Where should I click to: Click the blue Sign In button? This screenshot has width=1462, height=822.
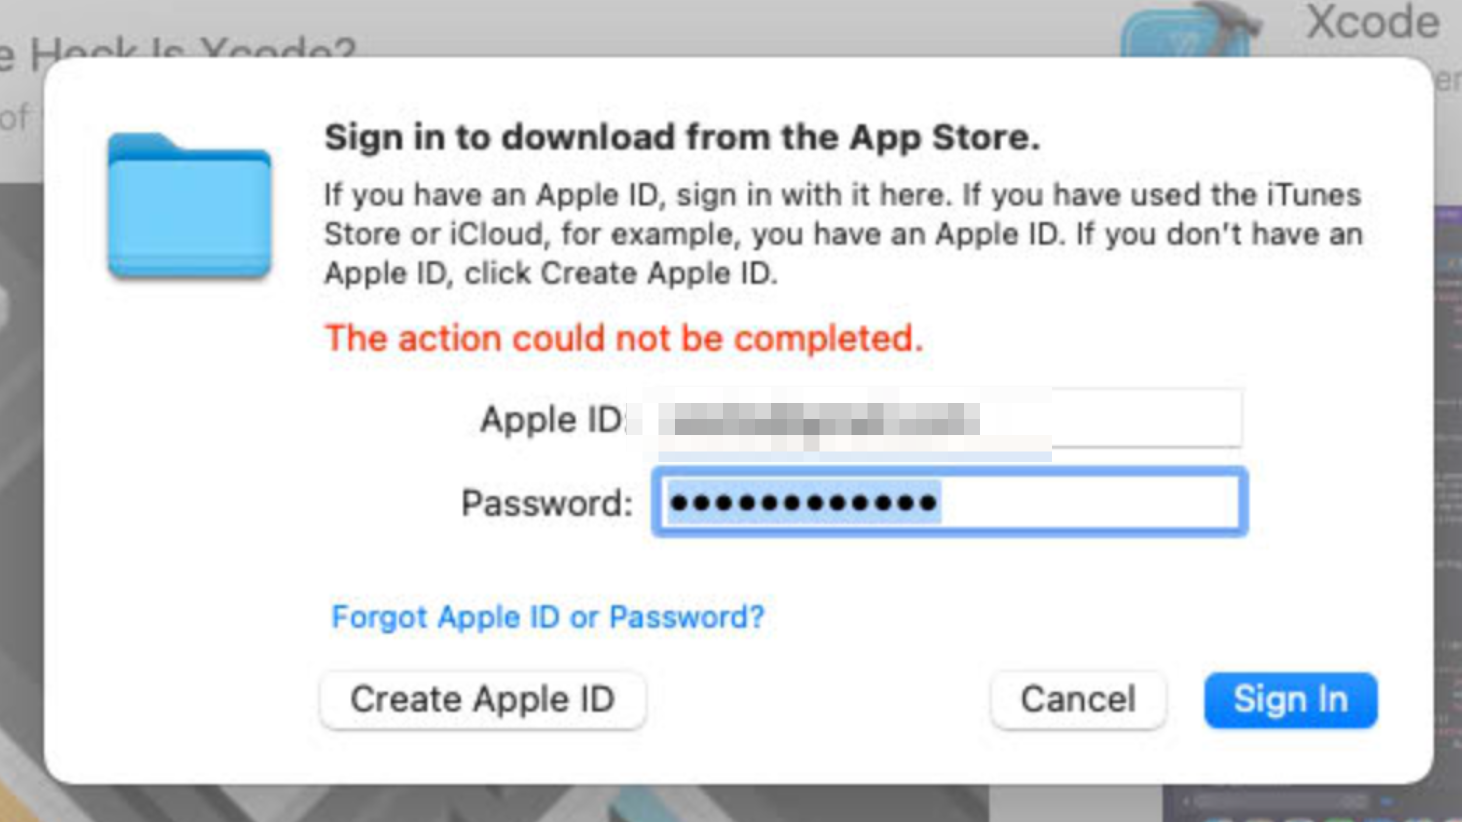click(x=1290, y=699)
